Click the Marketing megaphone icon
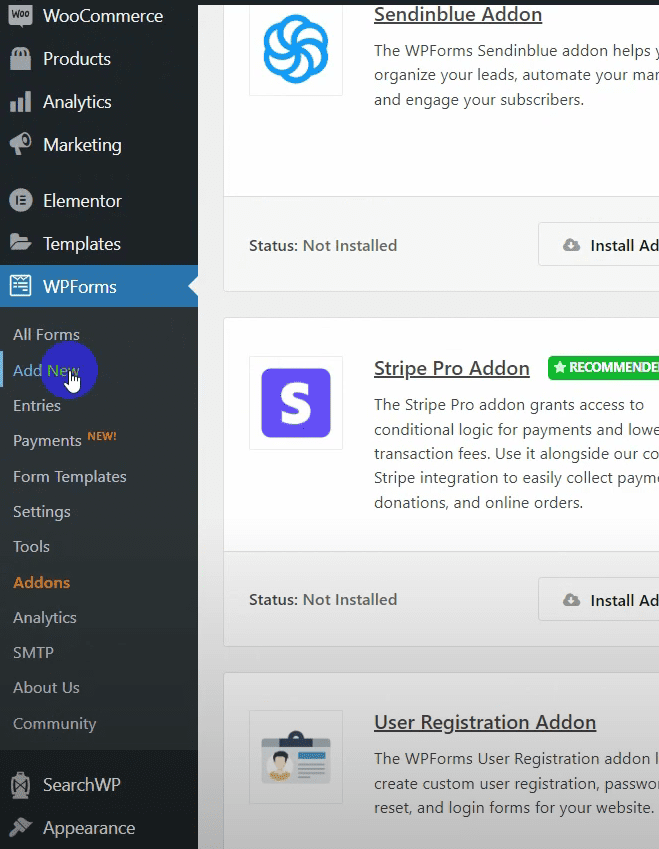 (20, 145)
